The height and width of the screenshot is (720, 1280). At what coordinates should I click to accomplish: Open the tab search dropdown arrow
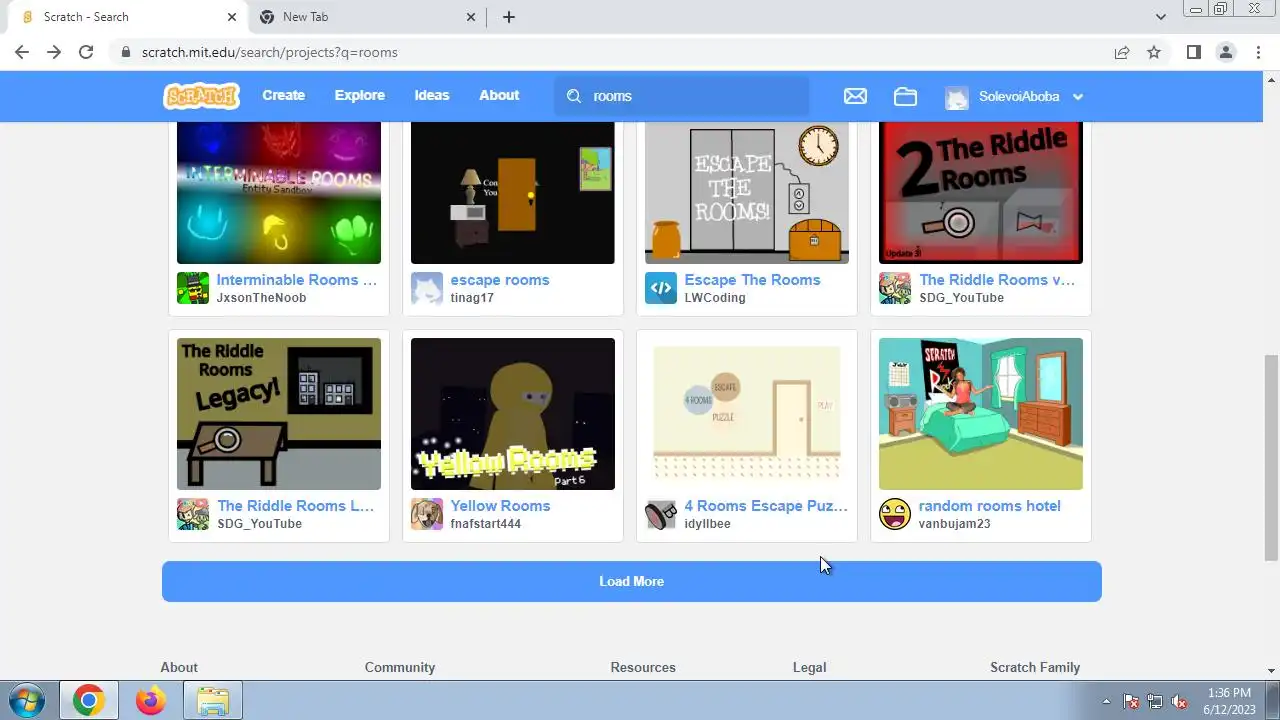tap(1160, 17)
